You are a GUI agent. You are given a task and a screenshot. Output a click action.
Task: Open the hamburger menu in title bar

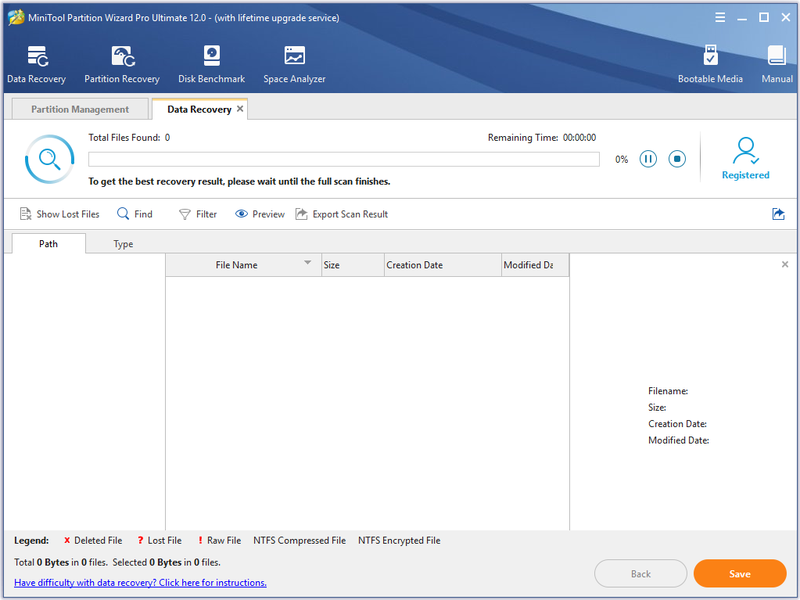point(720,18)
